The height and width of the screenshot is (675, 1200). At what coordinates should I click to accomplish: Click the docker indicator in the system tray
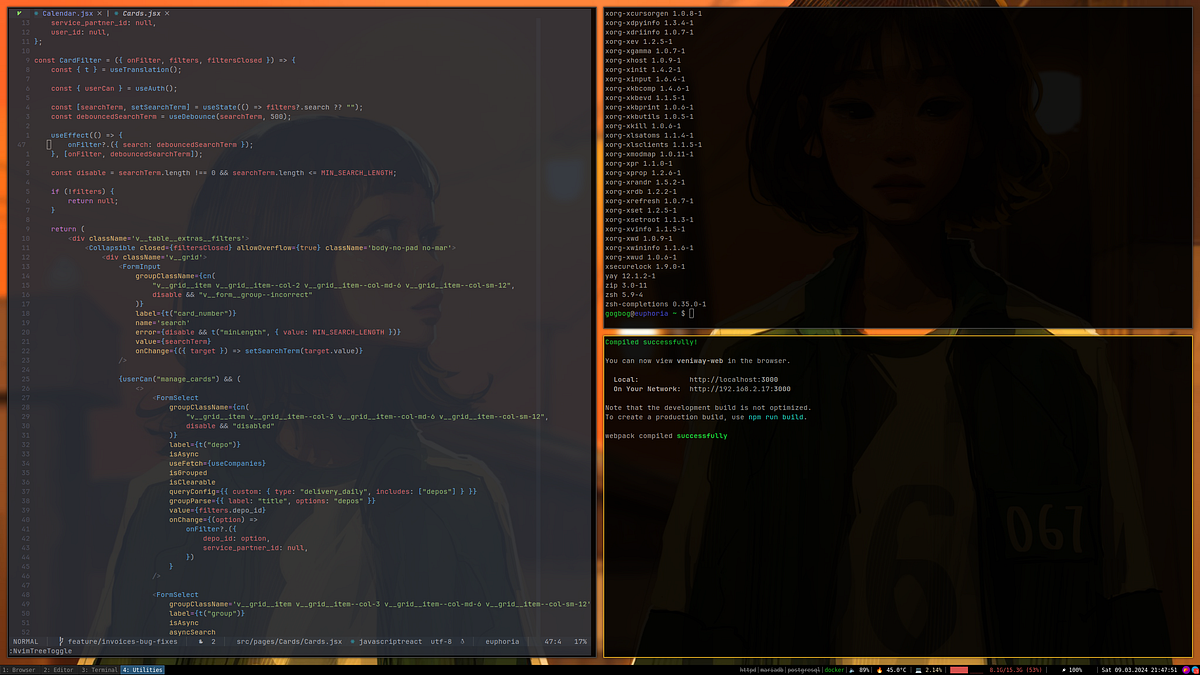(x=833, y=668)
